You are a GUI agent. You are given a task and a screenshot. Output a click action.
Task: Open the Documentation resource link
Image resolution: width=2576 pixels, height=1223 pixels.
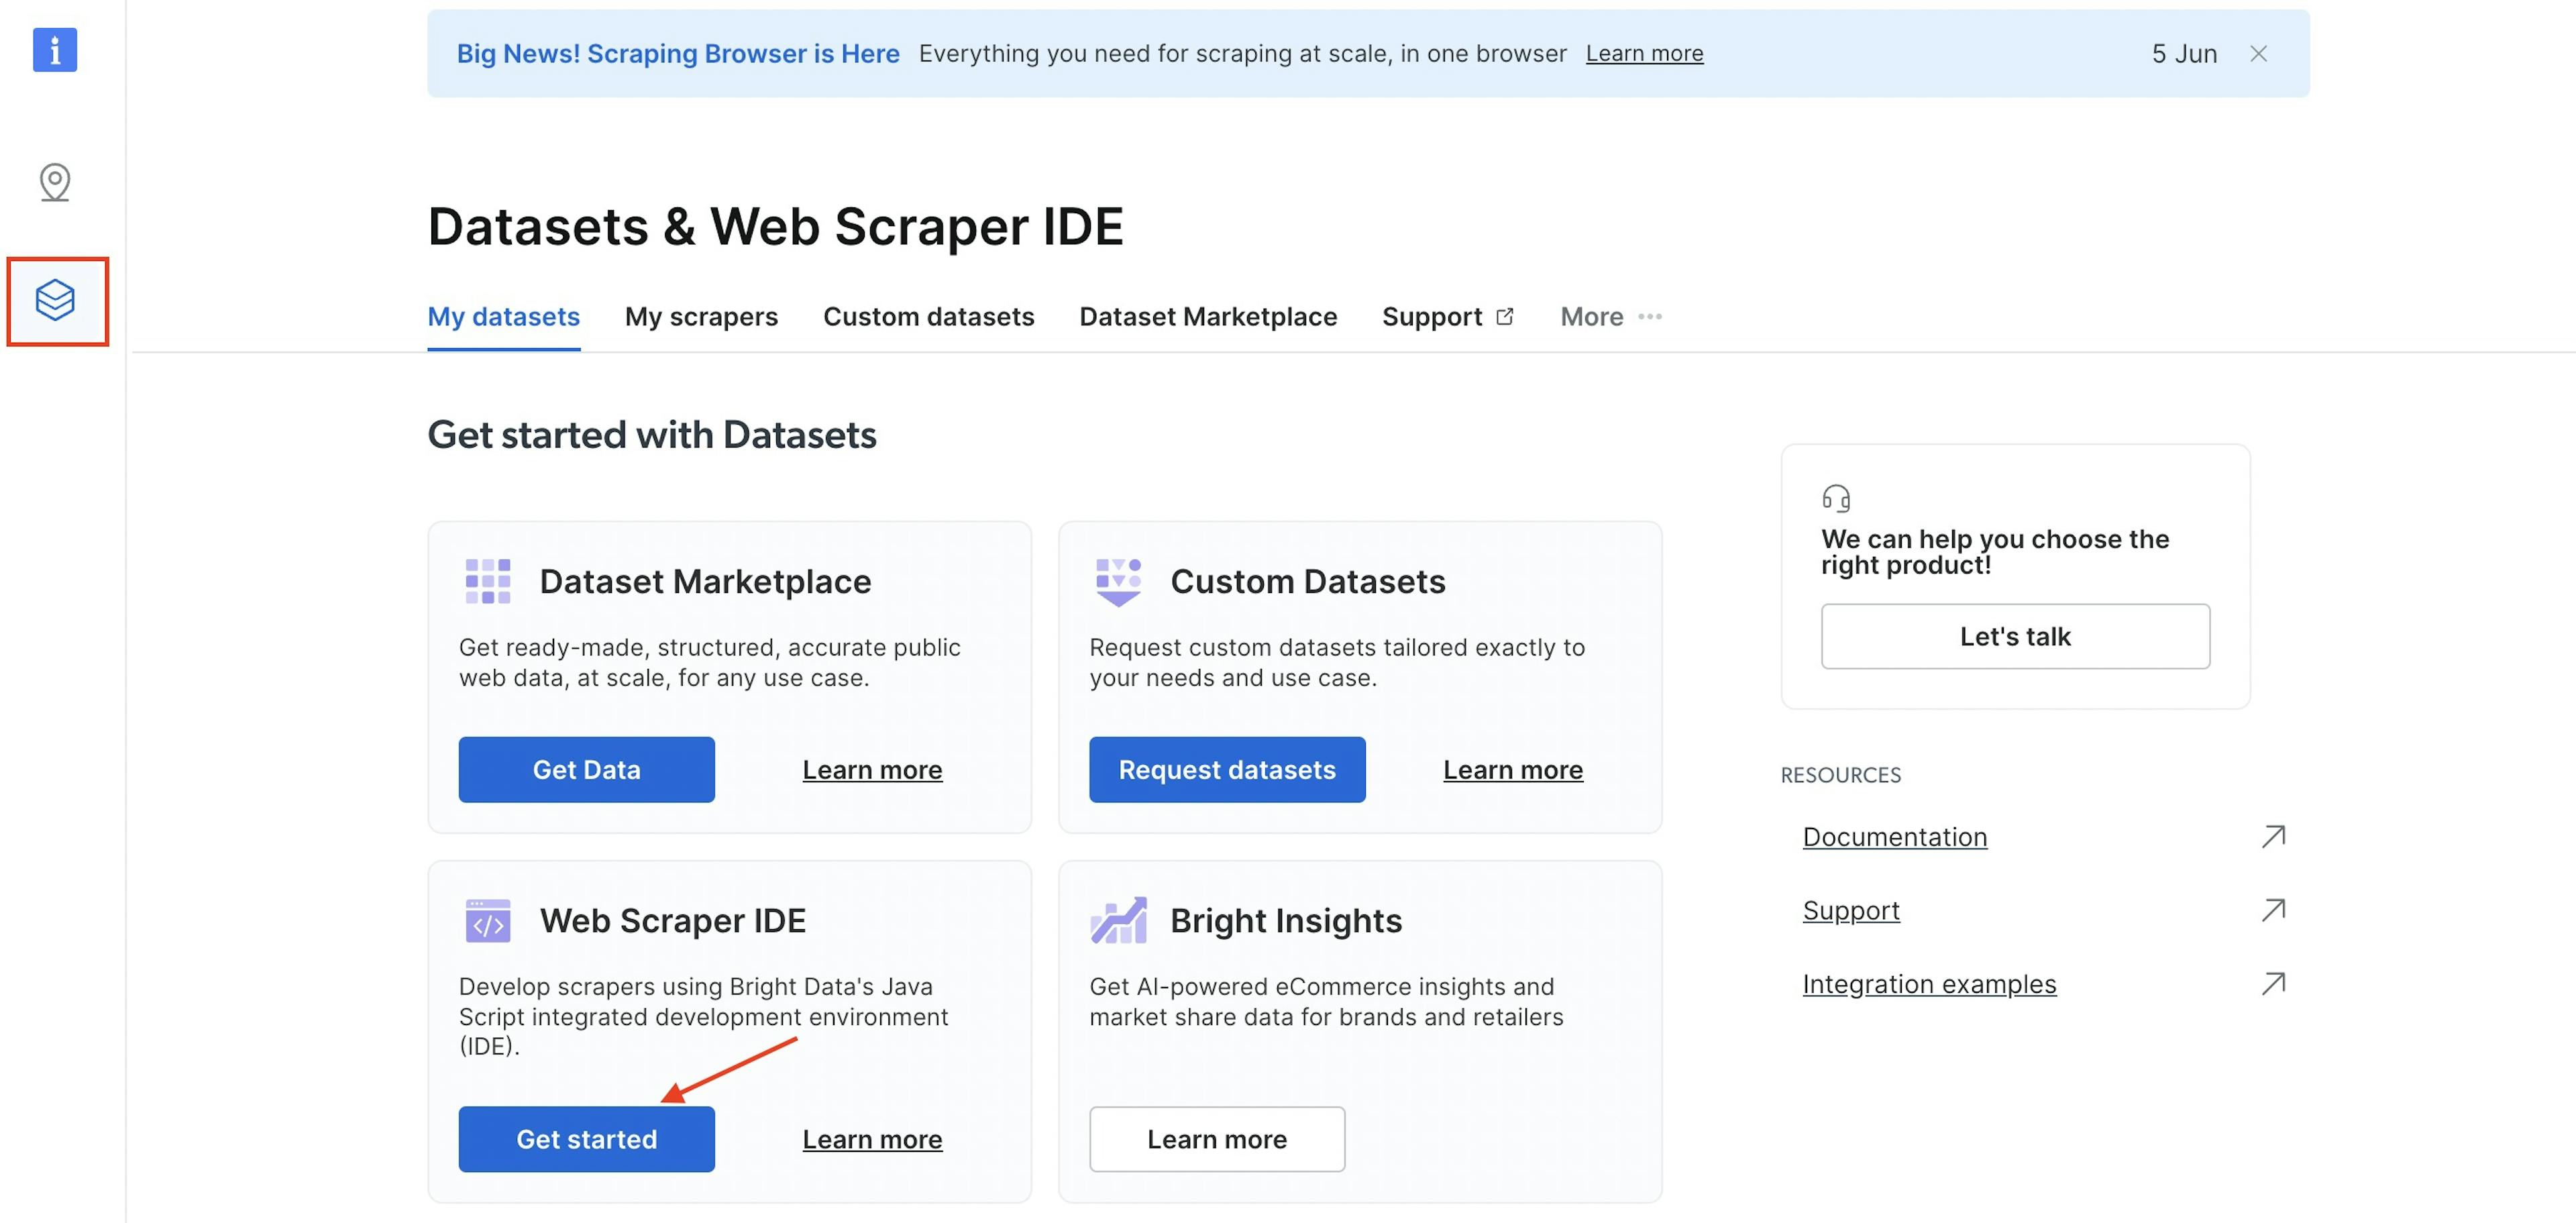(1894, 837)
